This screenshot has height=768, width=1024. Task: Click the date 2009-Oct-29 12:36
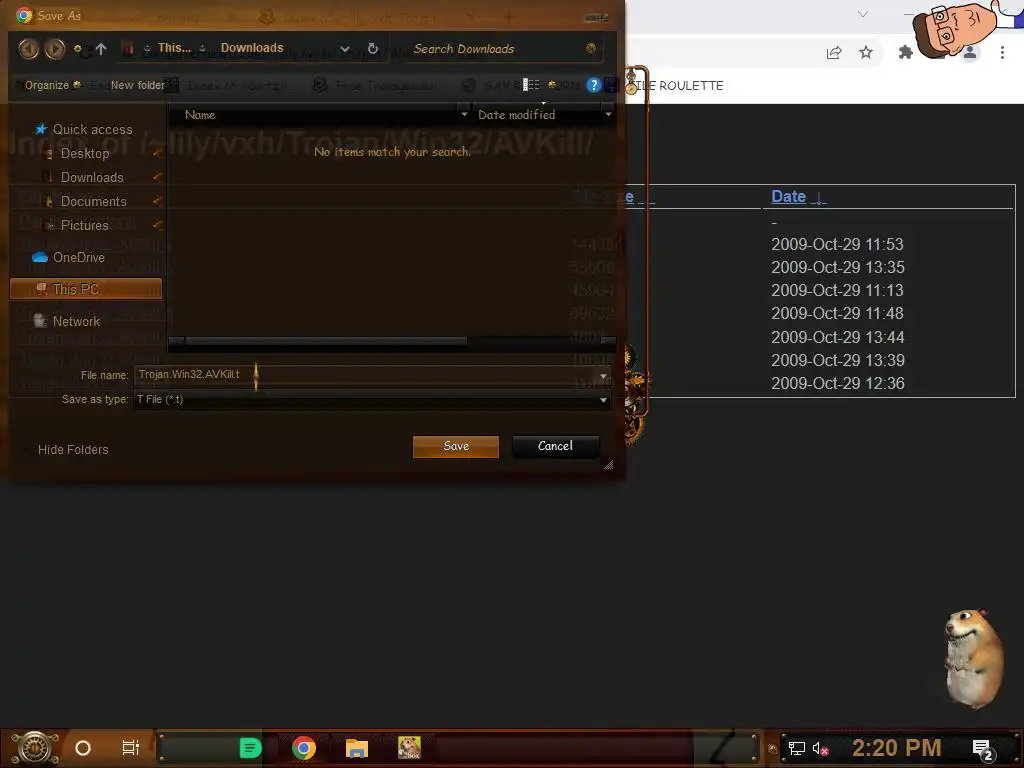click(837, 383)
